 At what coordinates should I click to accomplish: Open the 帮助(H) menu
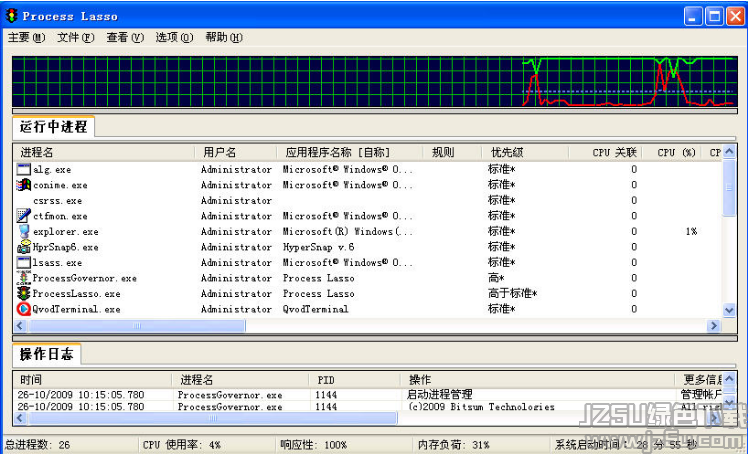point(224,37)
